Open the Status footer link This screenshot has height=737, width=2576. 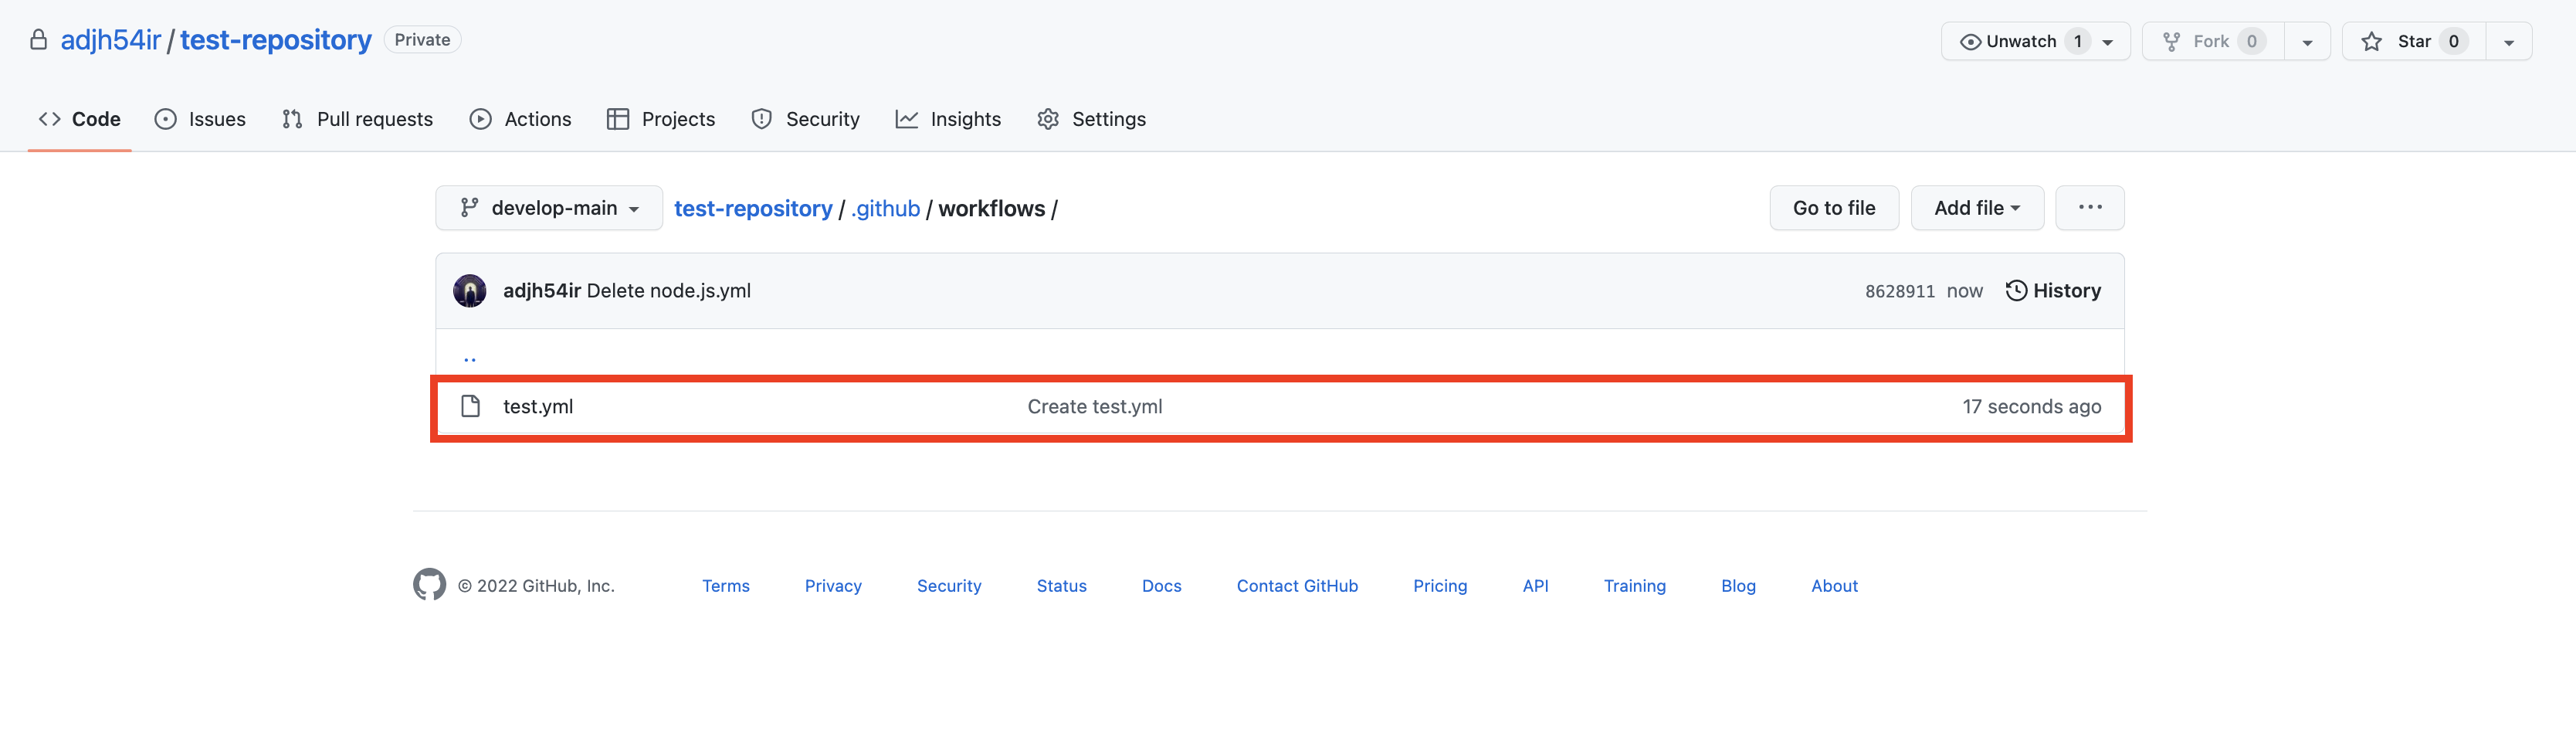click(1062, 586)
